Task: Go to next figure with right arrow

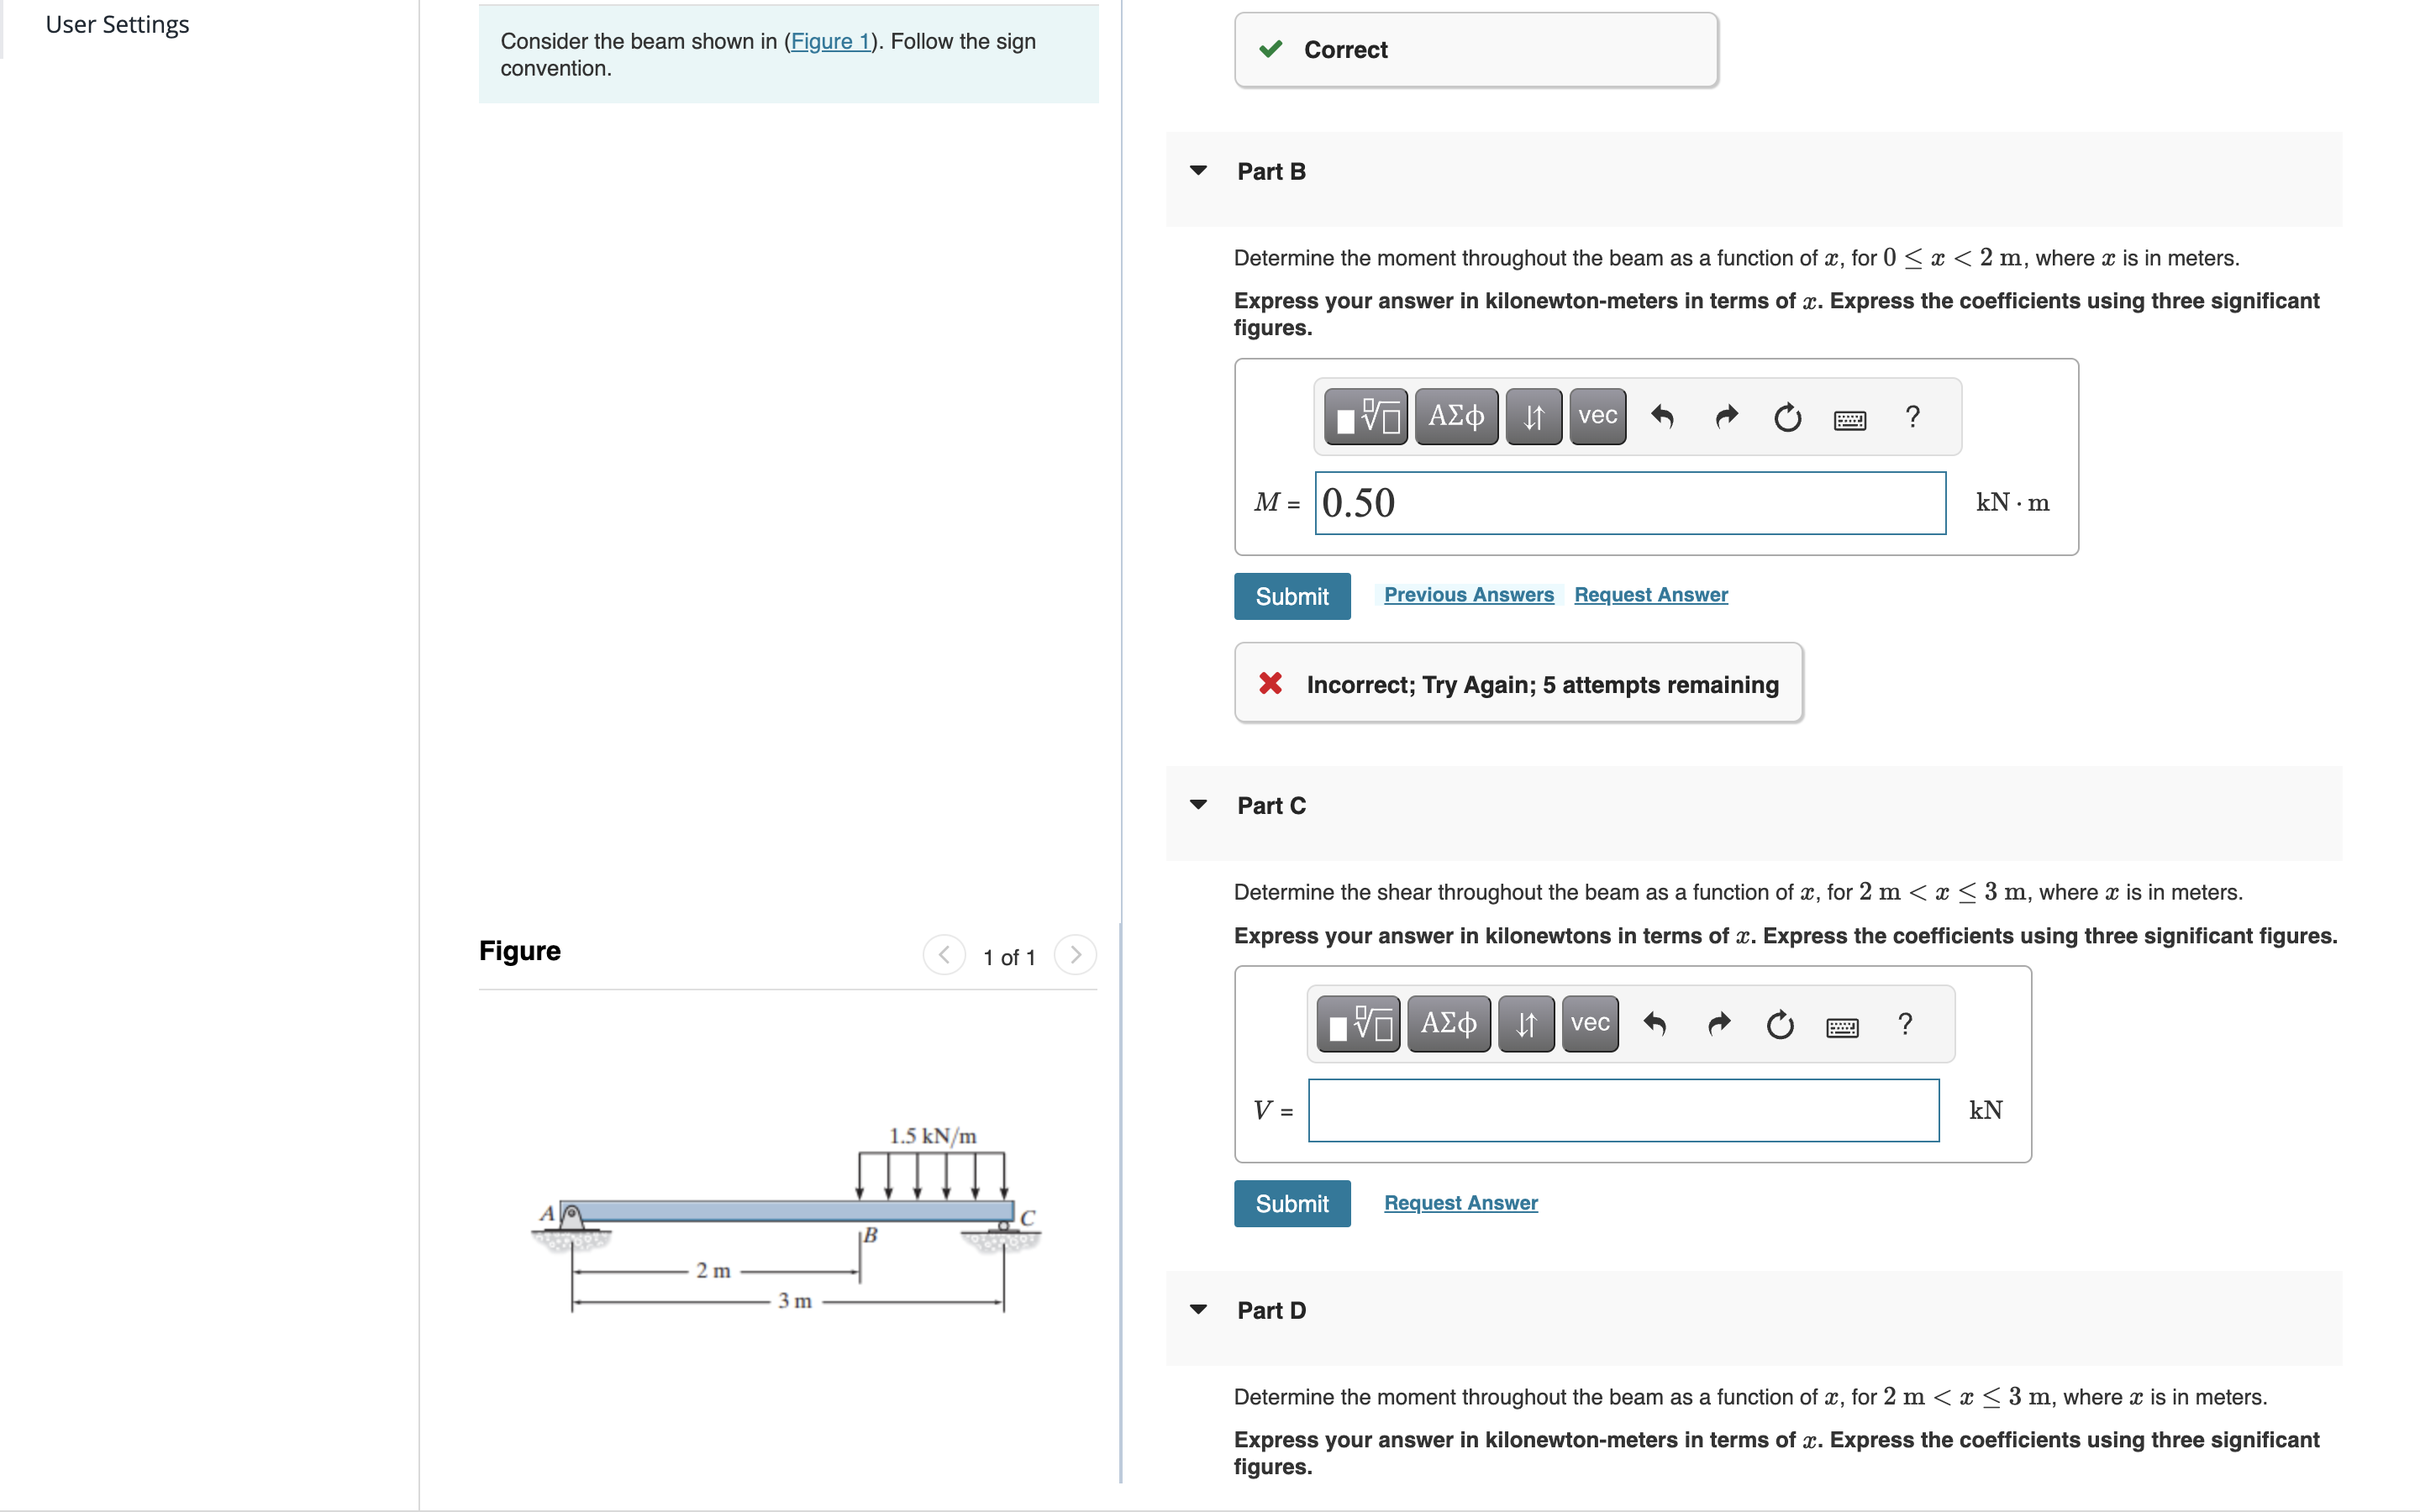Action: pyautogui.click(x=1076, y=956)
